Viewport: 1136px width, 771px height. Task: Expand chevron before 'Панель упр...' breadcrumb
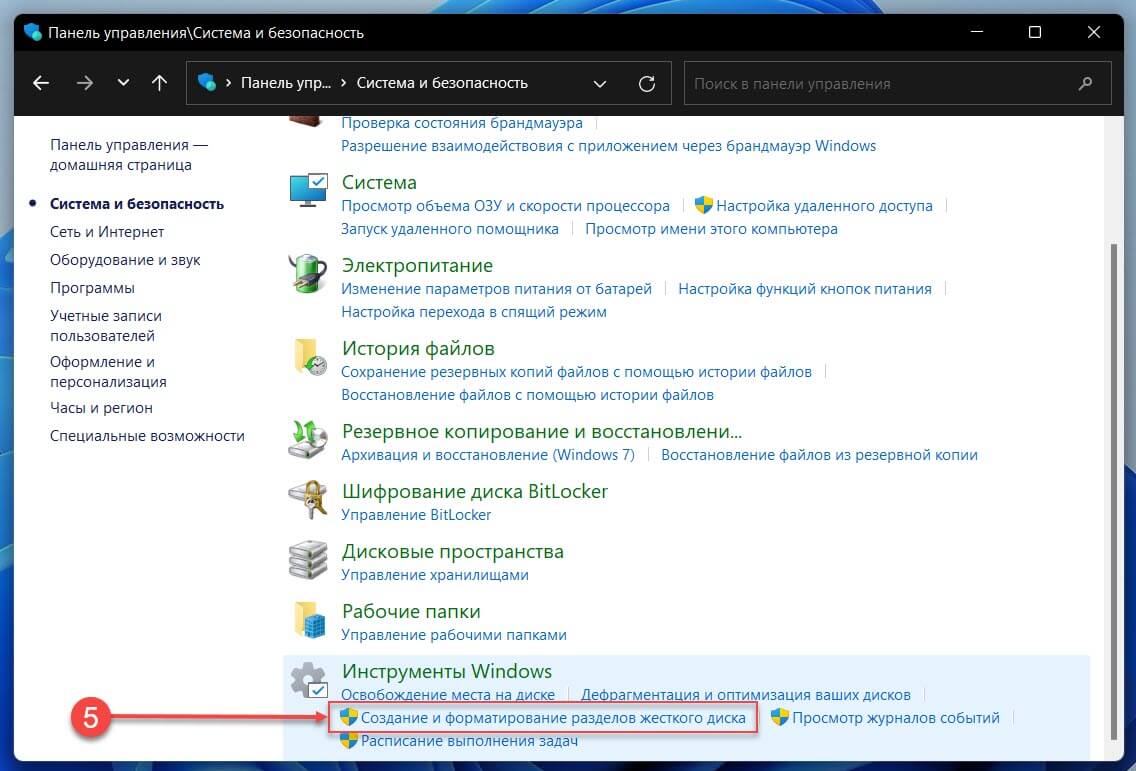pyautogui.click(x=228, y=83)
